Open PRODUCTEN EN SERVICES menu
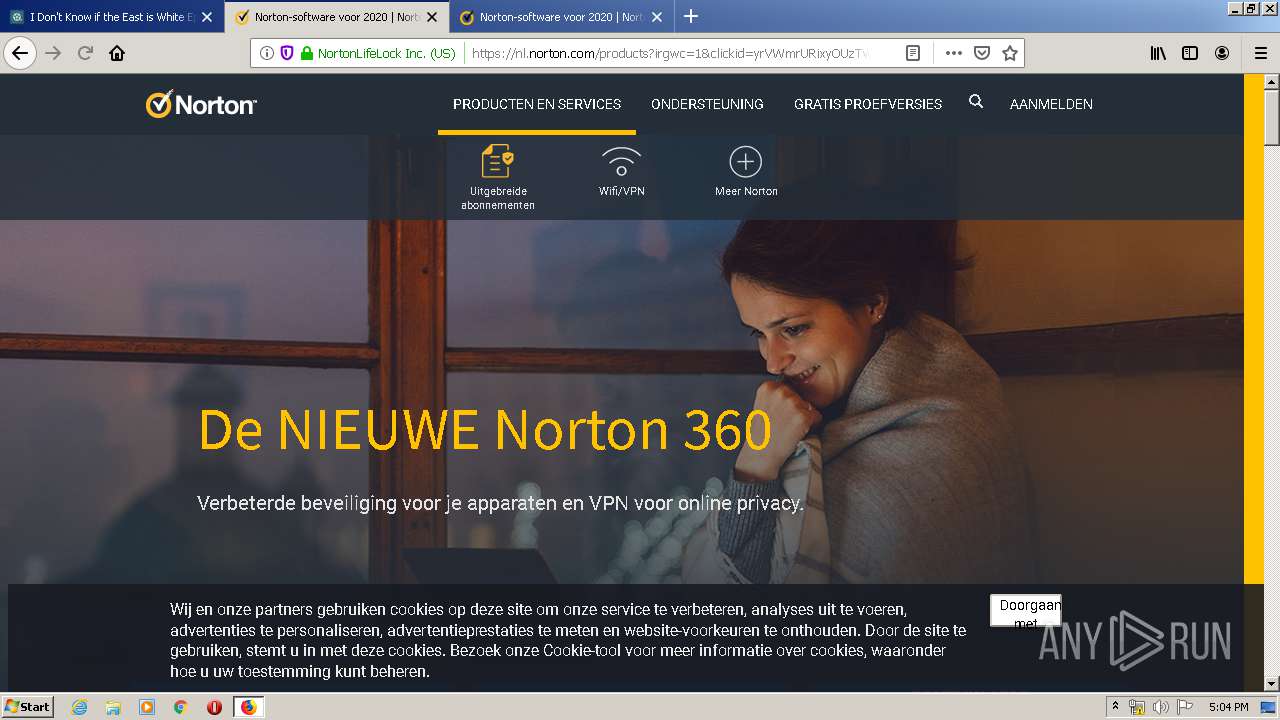Viewport: 1280px width, 720px height. coord(537,104)
